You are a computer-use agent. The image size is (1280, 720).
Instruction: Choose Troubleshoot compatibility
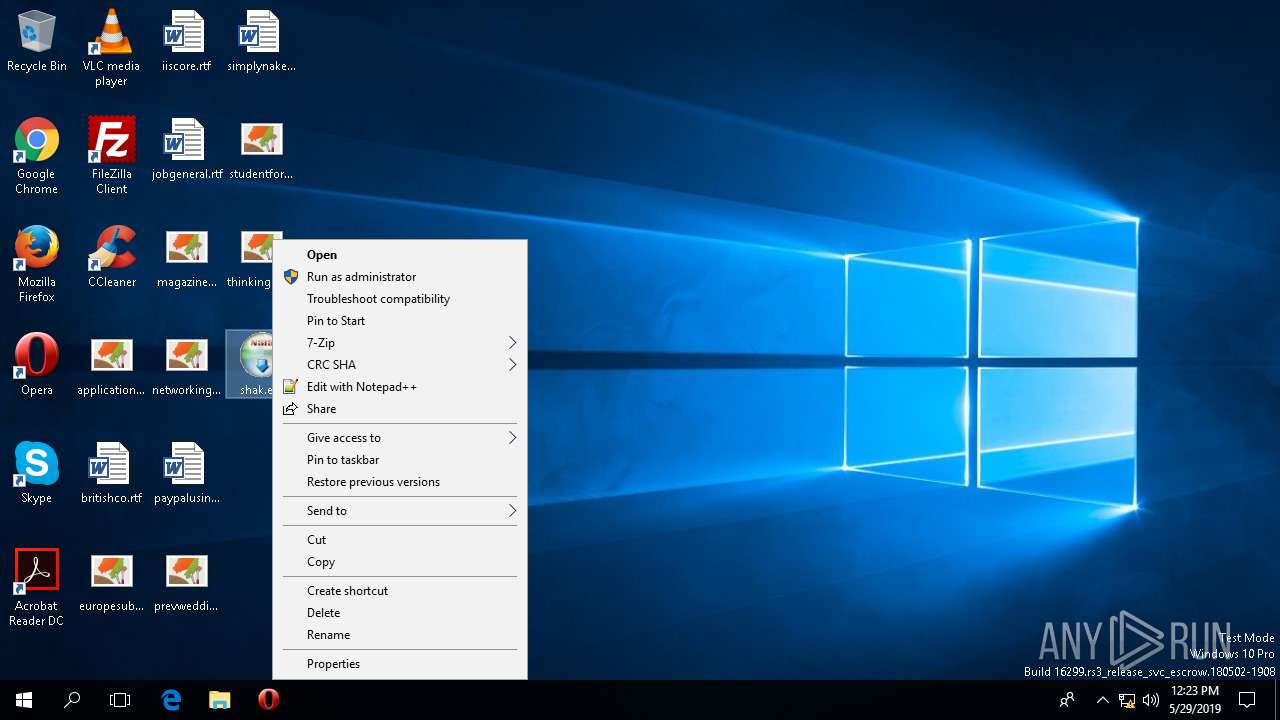[x=400, y=299]
